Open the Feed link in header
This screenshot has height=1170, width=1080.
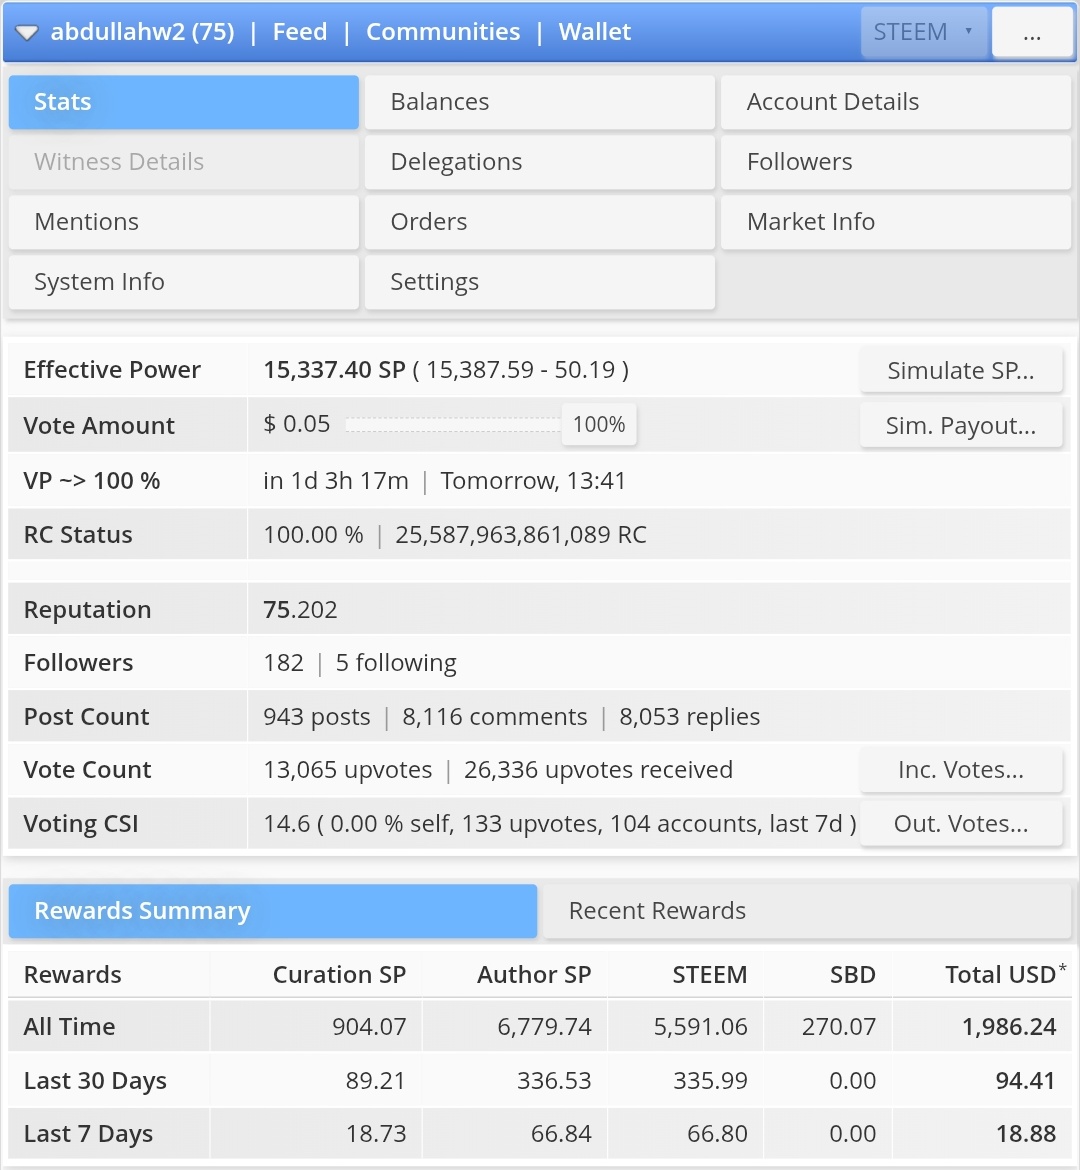point(300,32)
